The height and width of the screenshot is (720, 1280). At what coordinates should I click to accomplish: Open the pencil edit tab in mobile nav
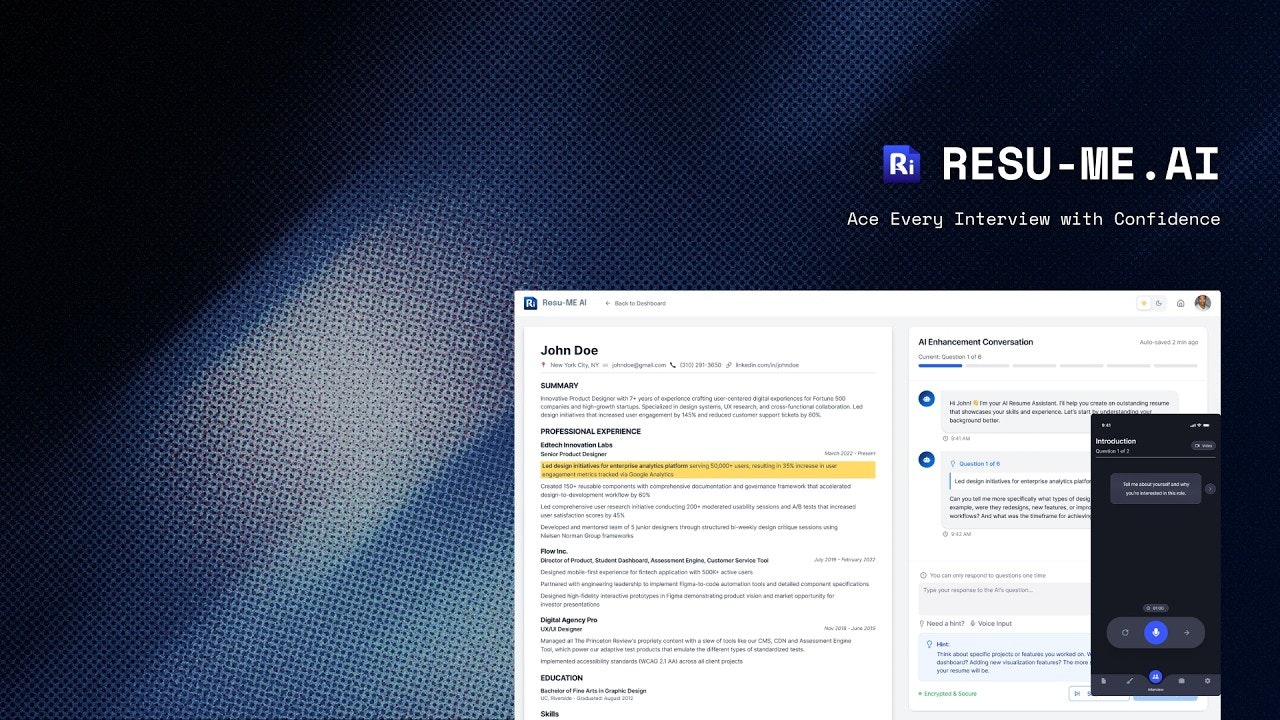coord(1130,681)
